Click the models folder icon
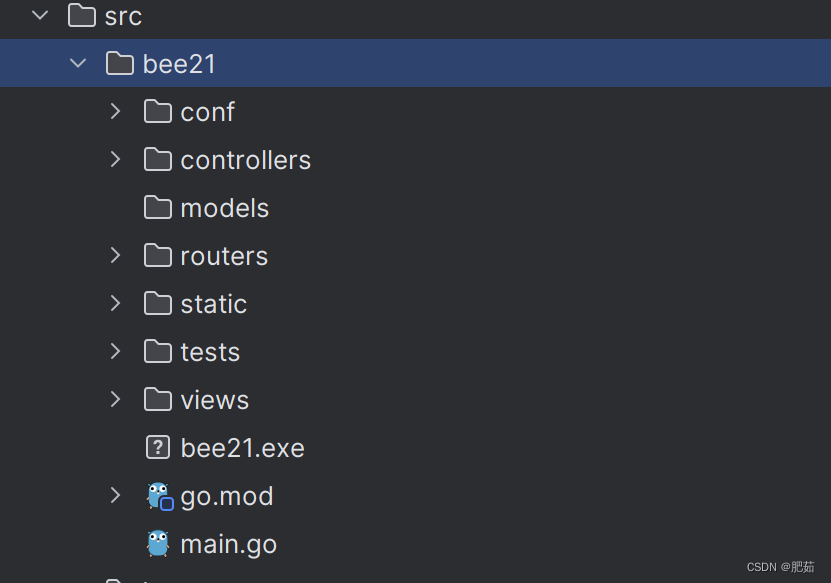Screen dimensions: 831x583 coord(158,207)
